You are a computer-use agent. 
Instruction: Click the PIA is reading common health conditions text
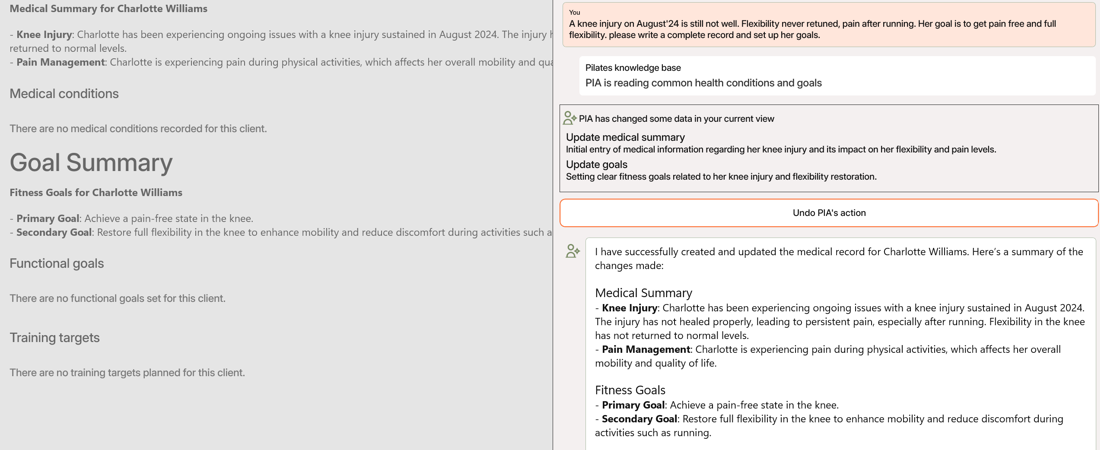pyautogui.click(x=704, y=83)
